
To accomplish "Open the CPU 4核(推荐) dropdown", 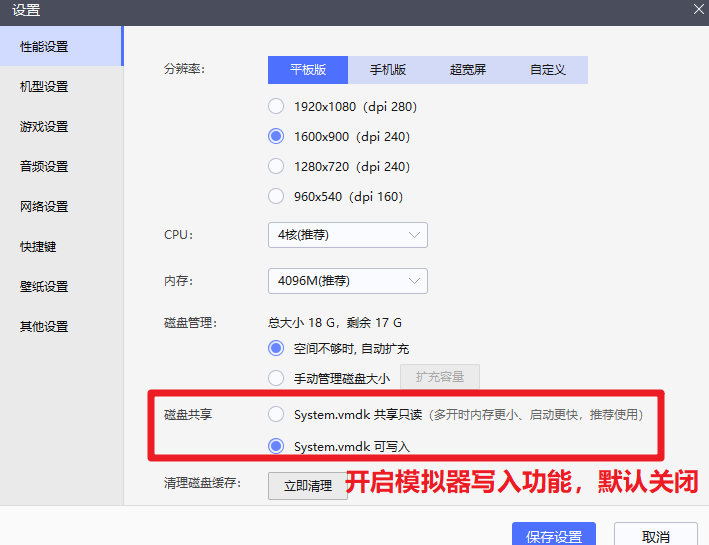I will click(347, 235).
